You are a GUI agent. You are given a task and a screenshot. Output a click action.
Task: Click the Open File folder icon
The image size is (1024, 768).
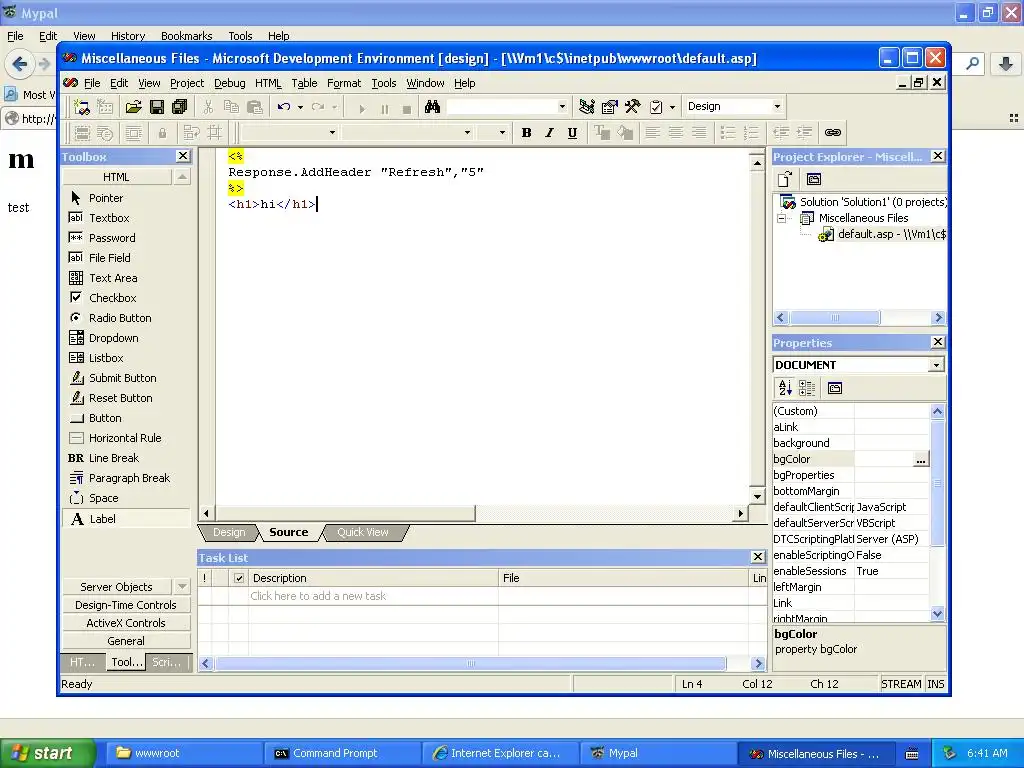click(x=133, y=106)
